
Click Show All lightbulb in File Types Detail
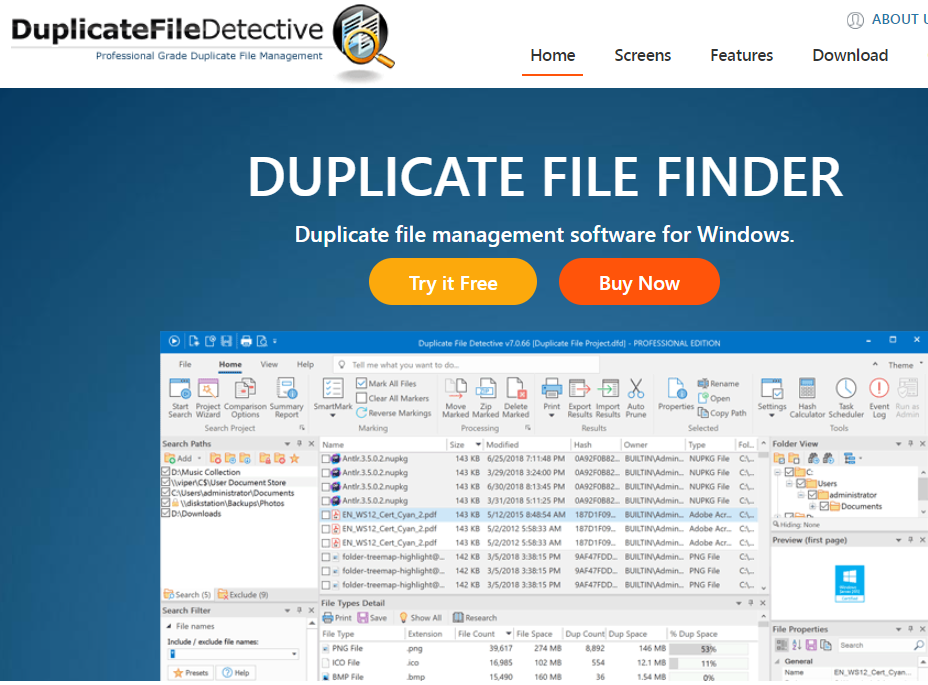(x=420, y=618)
